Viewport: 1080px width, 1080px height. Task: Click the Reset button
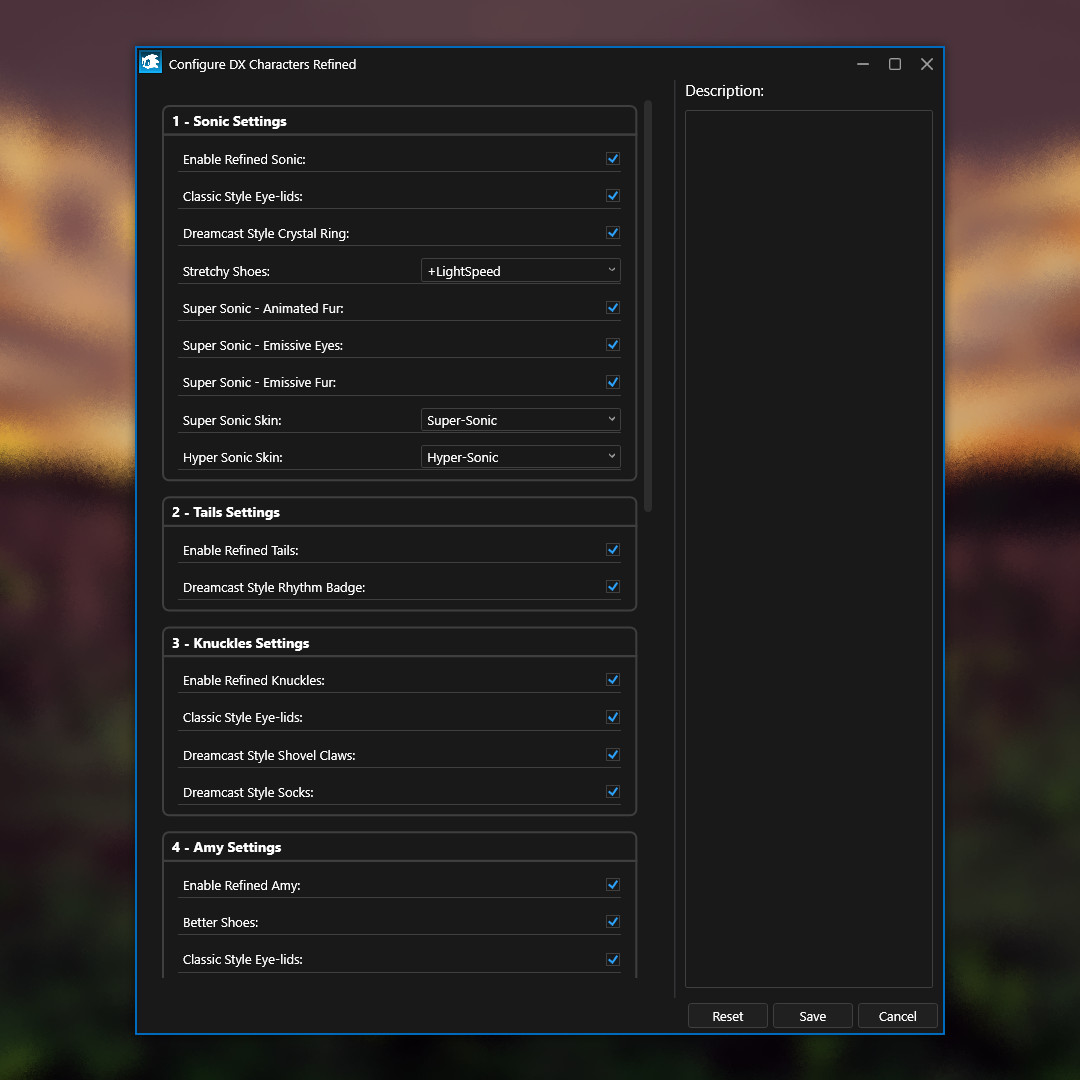tap(727, 1015)
